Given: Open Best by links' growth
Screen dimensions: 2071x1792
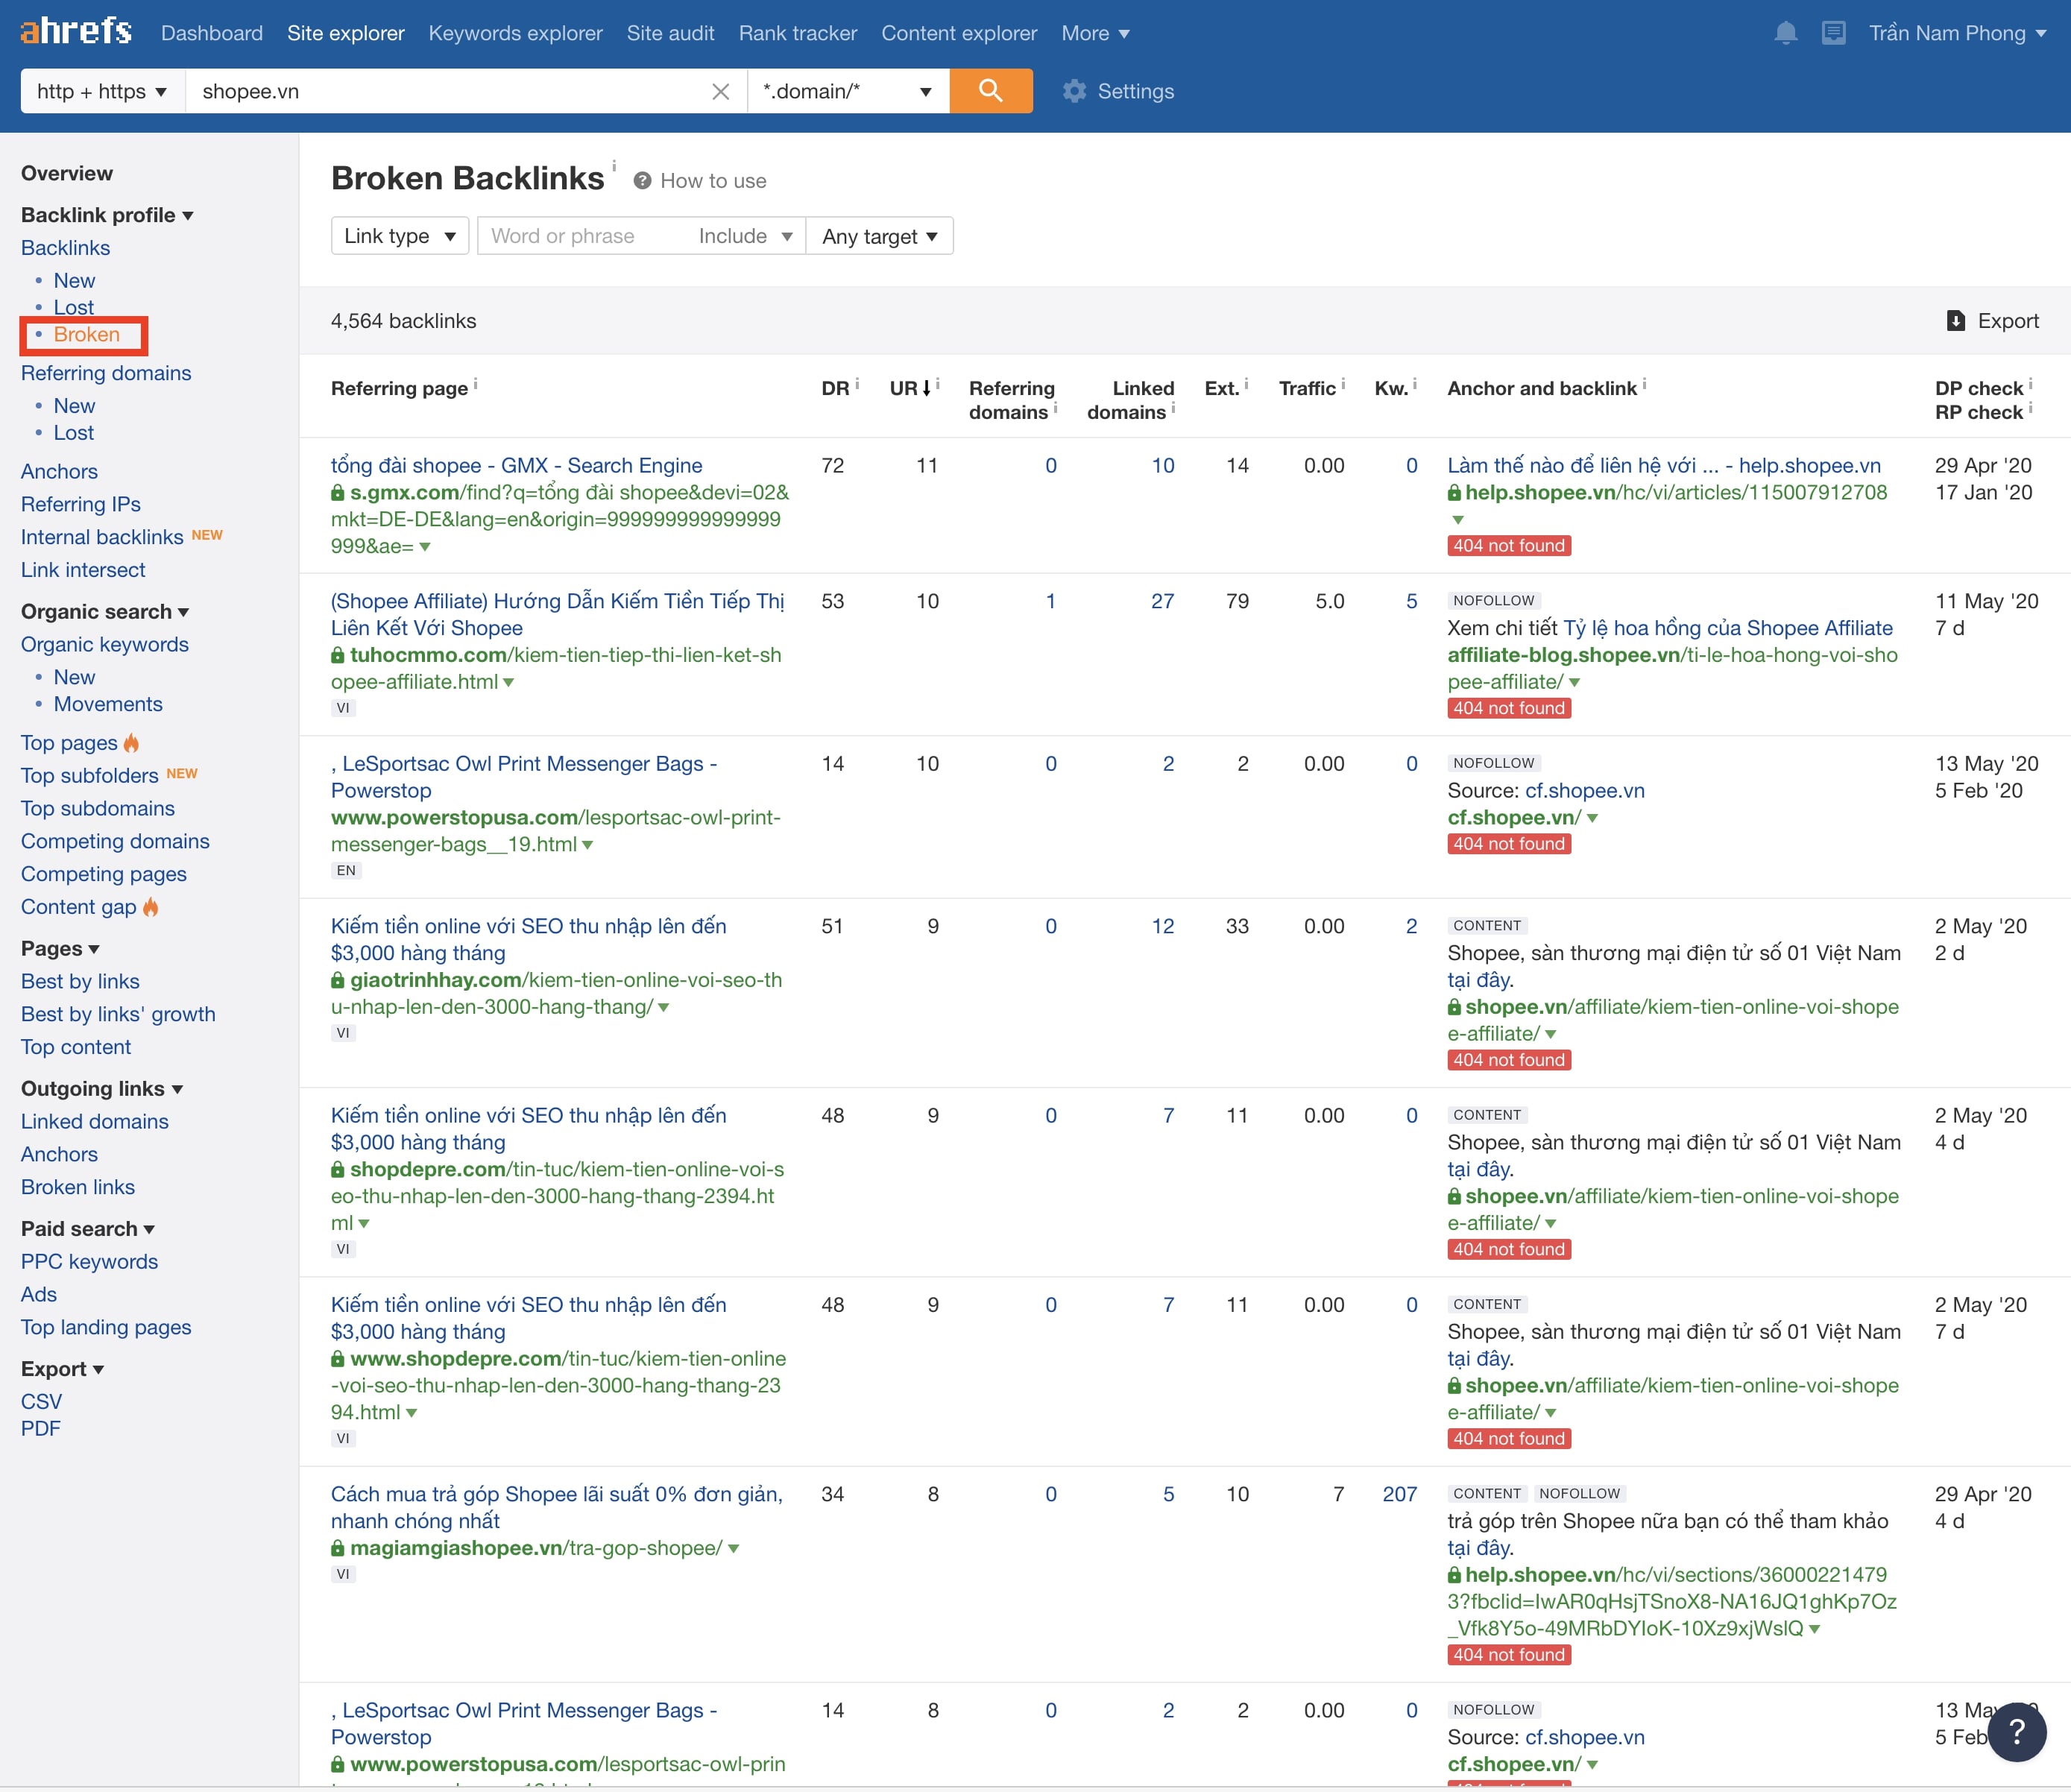Looking at the screenshot, I should (x=118, y=1015).
